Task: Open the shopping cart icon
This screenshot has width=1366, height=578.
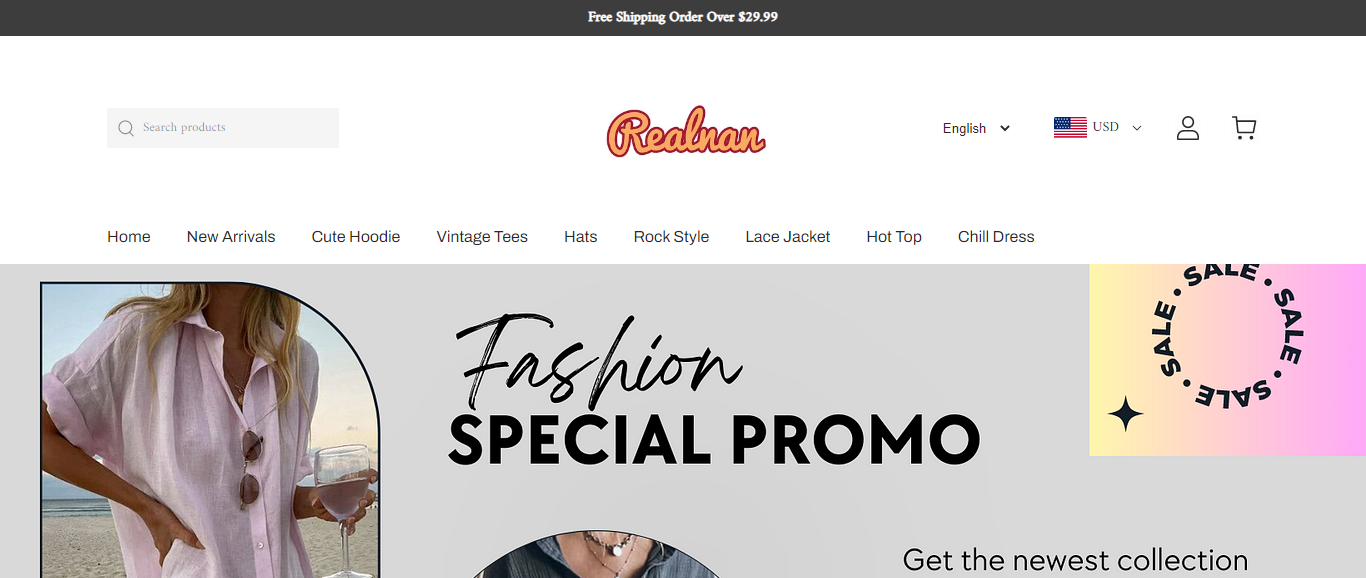Action: point(1244,128)
